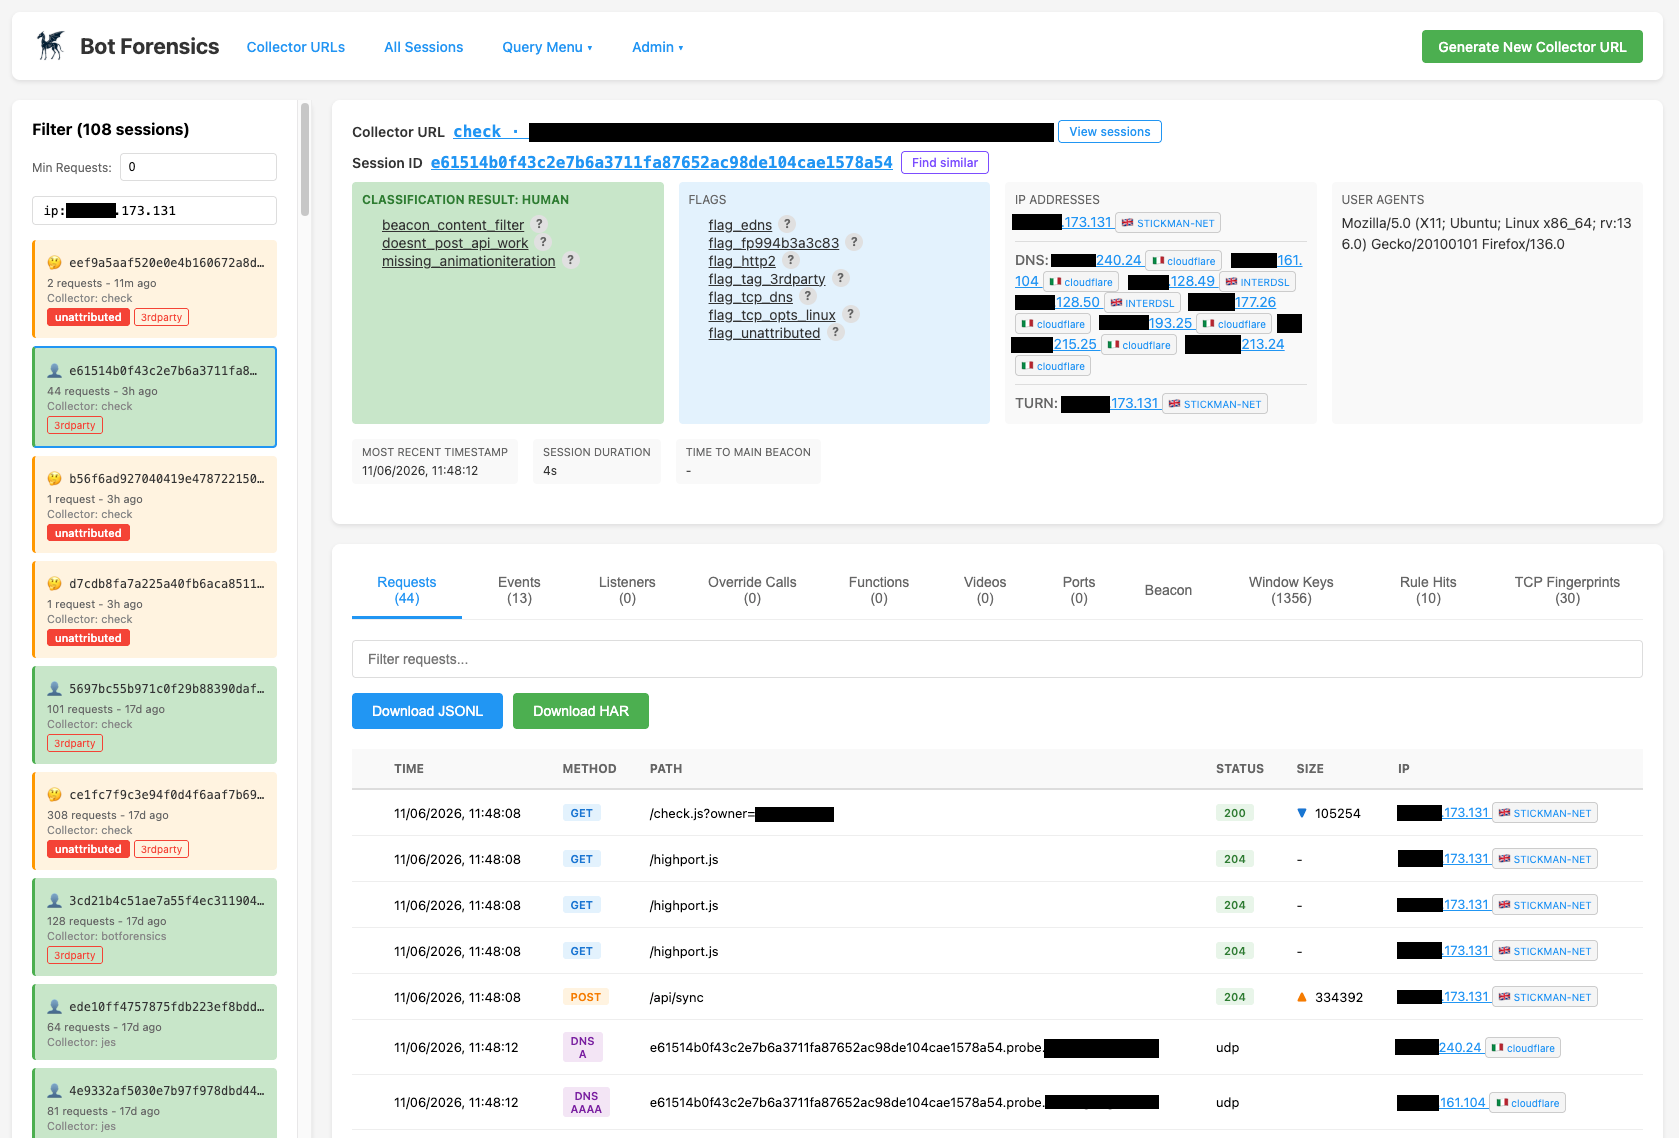Click the /check.js?owner= request path
Viewport: 1679px width, 1138px height.
click(741, 814)
